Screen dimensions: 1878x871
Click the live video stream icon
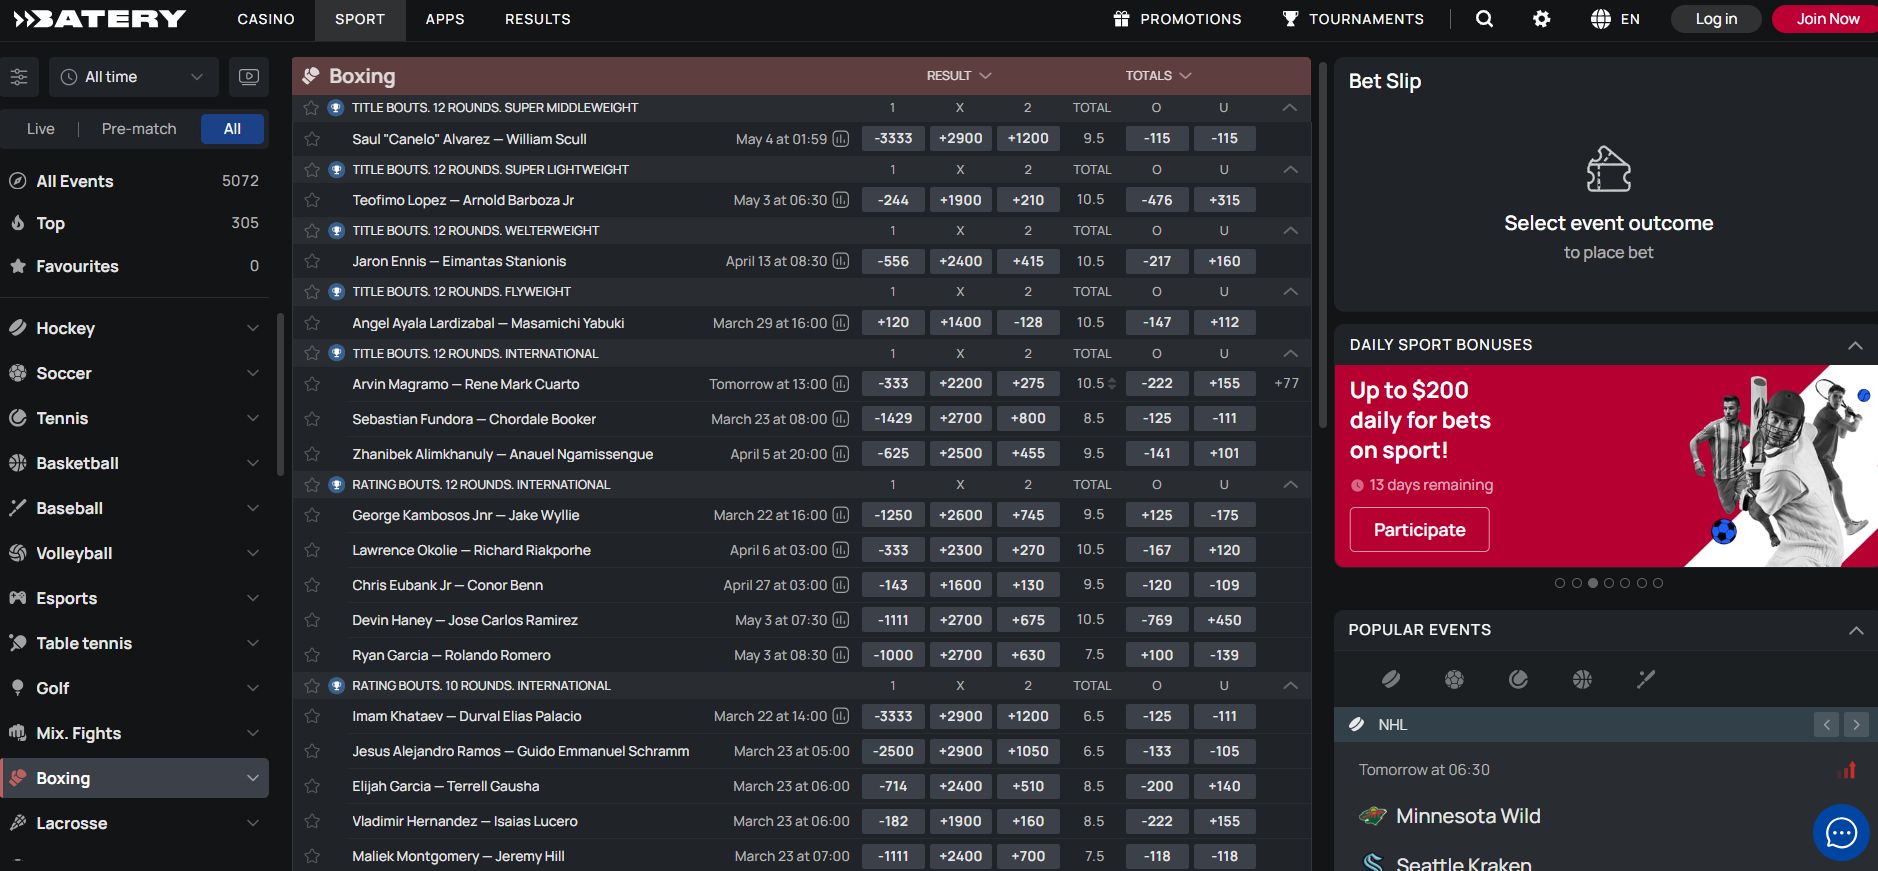point(249,77)
